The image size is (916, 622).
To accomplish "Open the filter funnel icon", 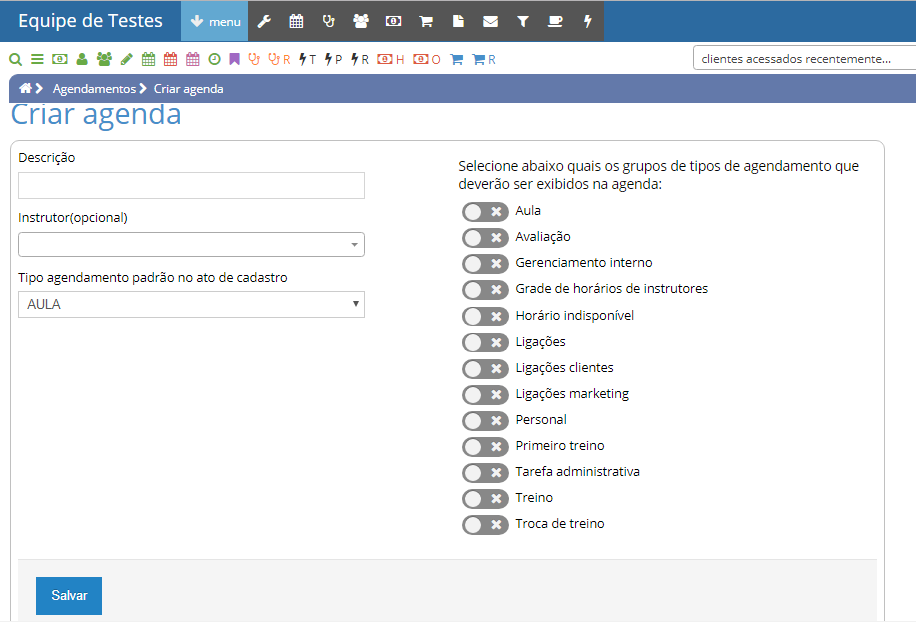I will 522,21.
